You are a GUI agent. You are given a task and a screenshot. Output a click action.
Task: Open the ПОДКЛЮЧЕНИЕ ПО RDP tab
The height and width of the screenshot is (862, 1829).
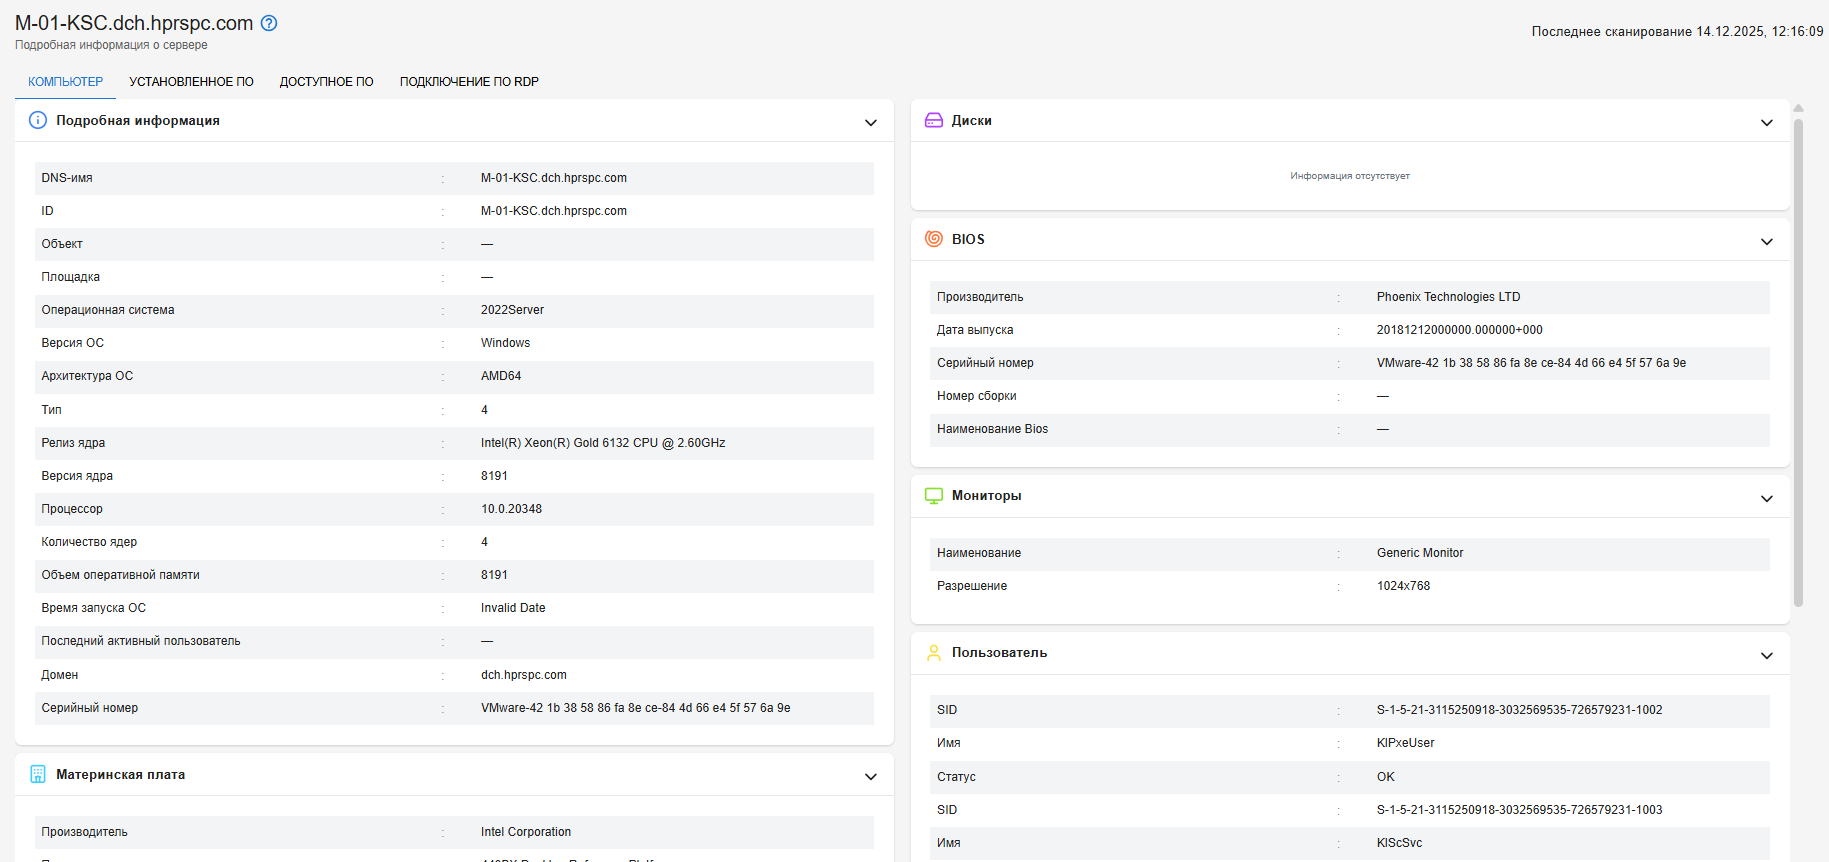coord(469,82)
